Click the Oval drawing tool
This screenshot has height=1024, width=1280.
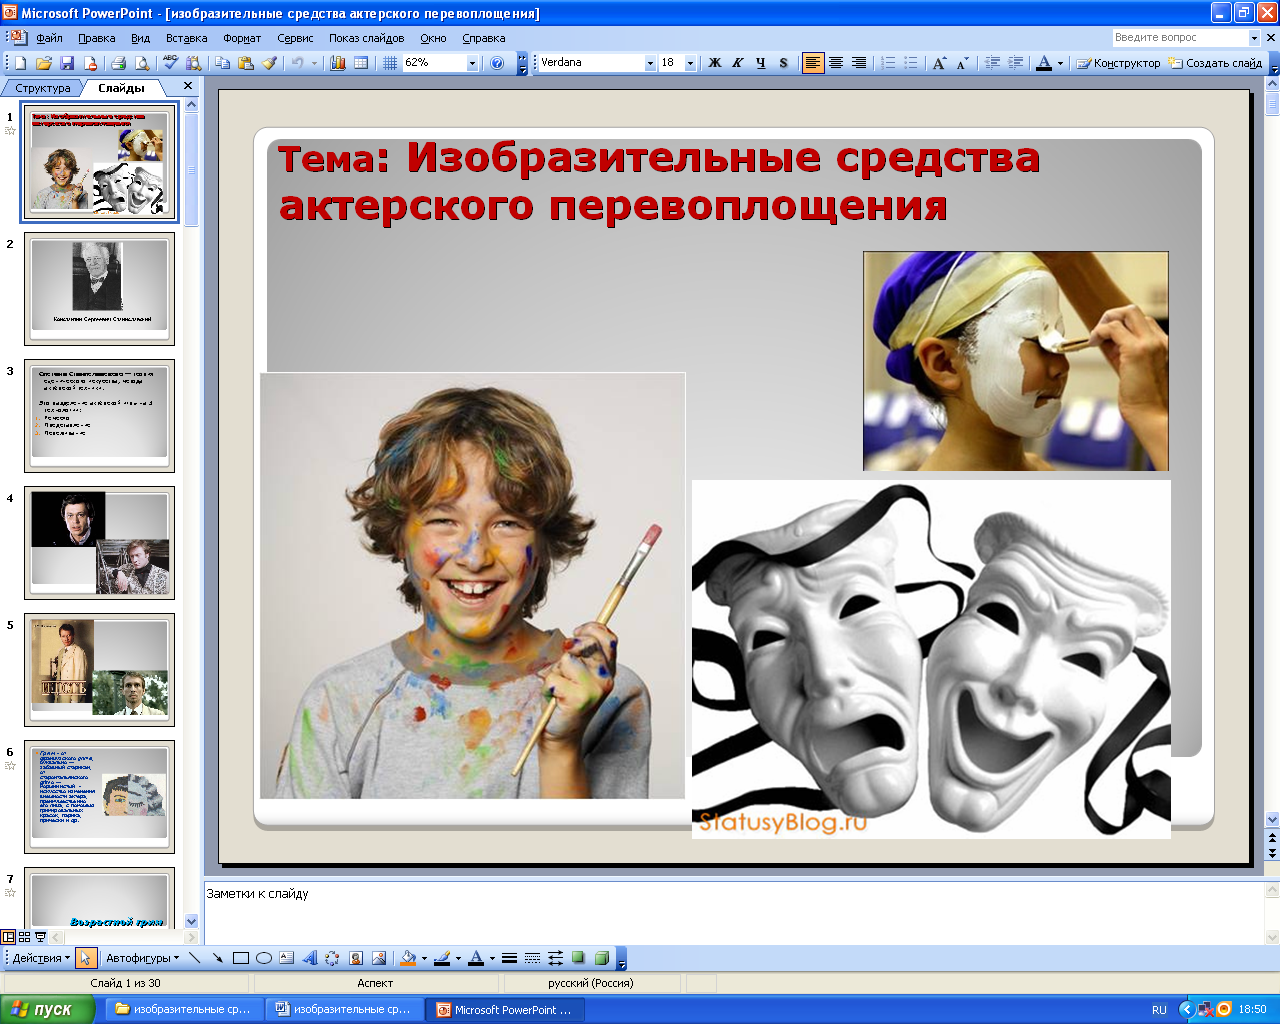(x=264, y=958)
